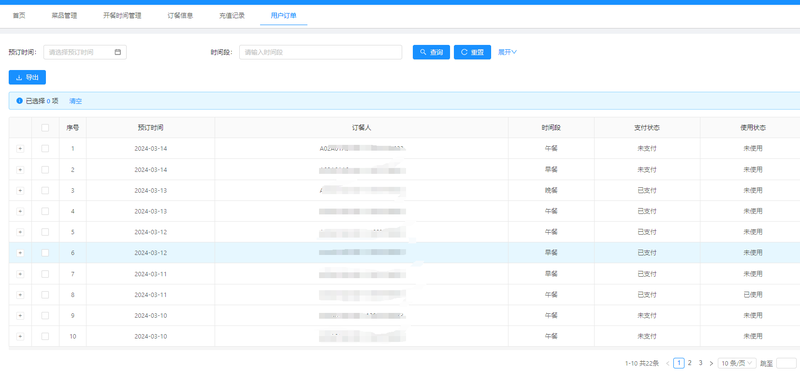Select the 用户订单 tab
The image size is (800, 381).
coord(284,15)
